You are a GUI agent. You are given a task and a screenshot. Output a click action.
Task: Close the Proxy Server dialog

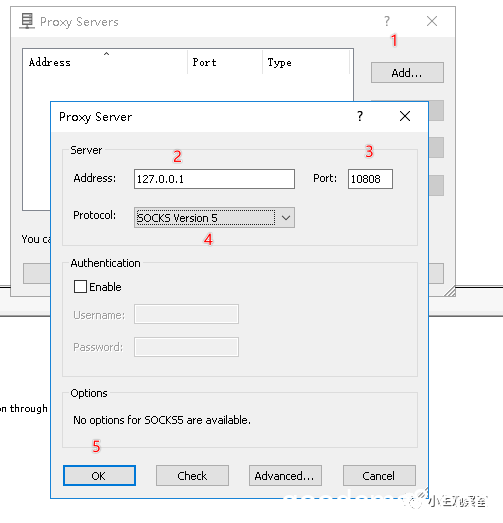point(405,116)
